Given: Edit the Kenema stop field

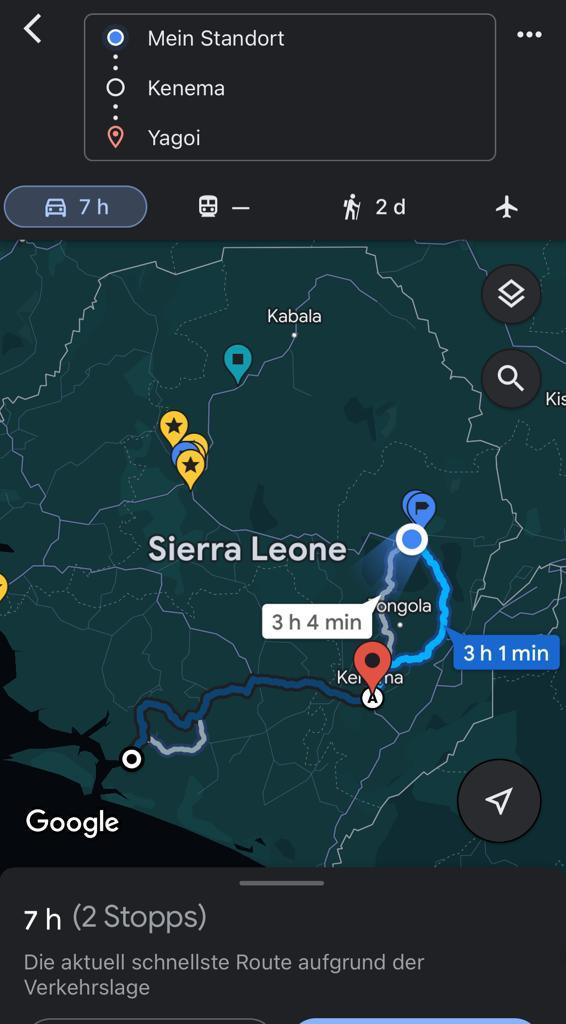Looking at the screenshot, I should pos(290,88).
